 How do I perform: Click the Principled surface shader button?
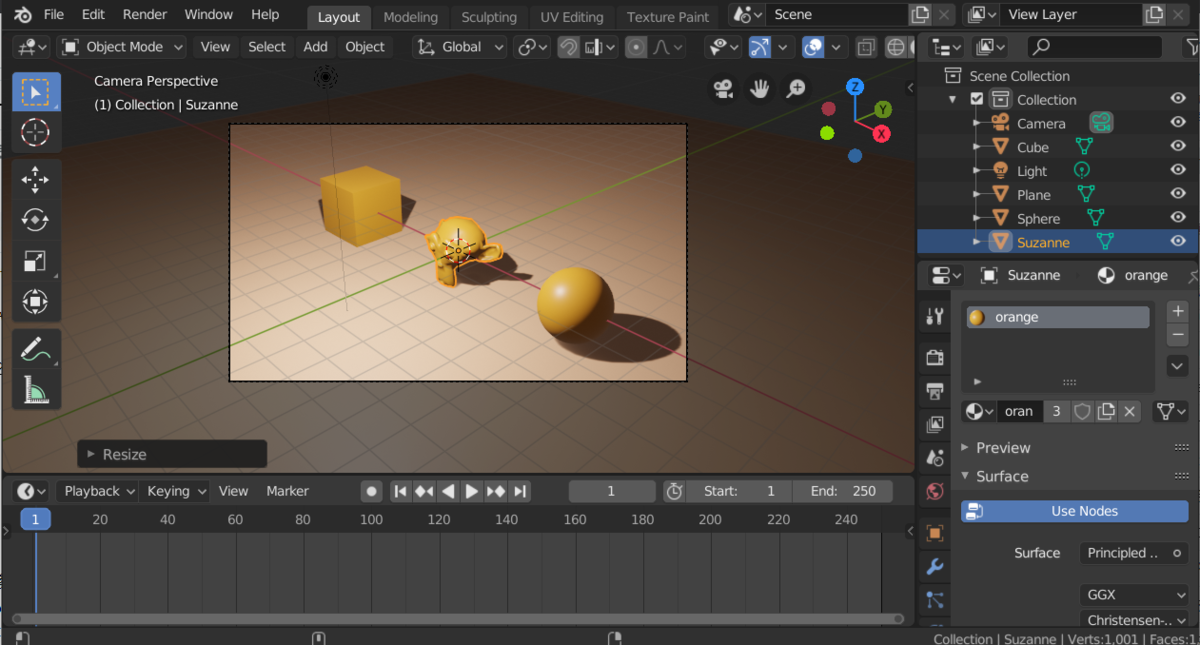click(x=1134, y=553)
